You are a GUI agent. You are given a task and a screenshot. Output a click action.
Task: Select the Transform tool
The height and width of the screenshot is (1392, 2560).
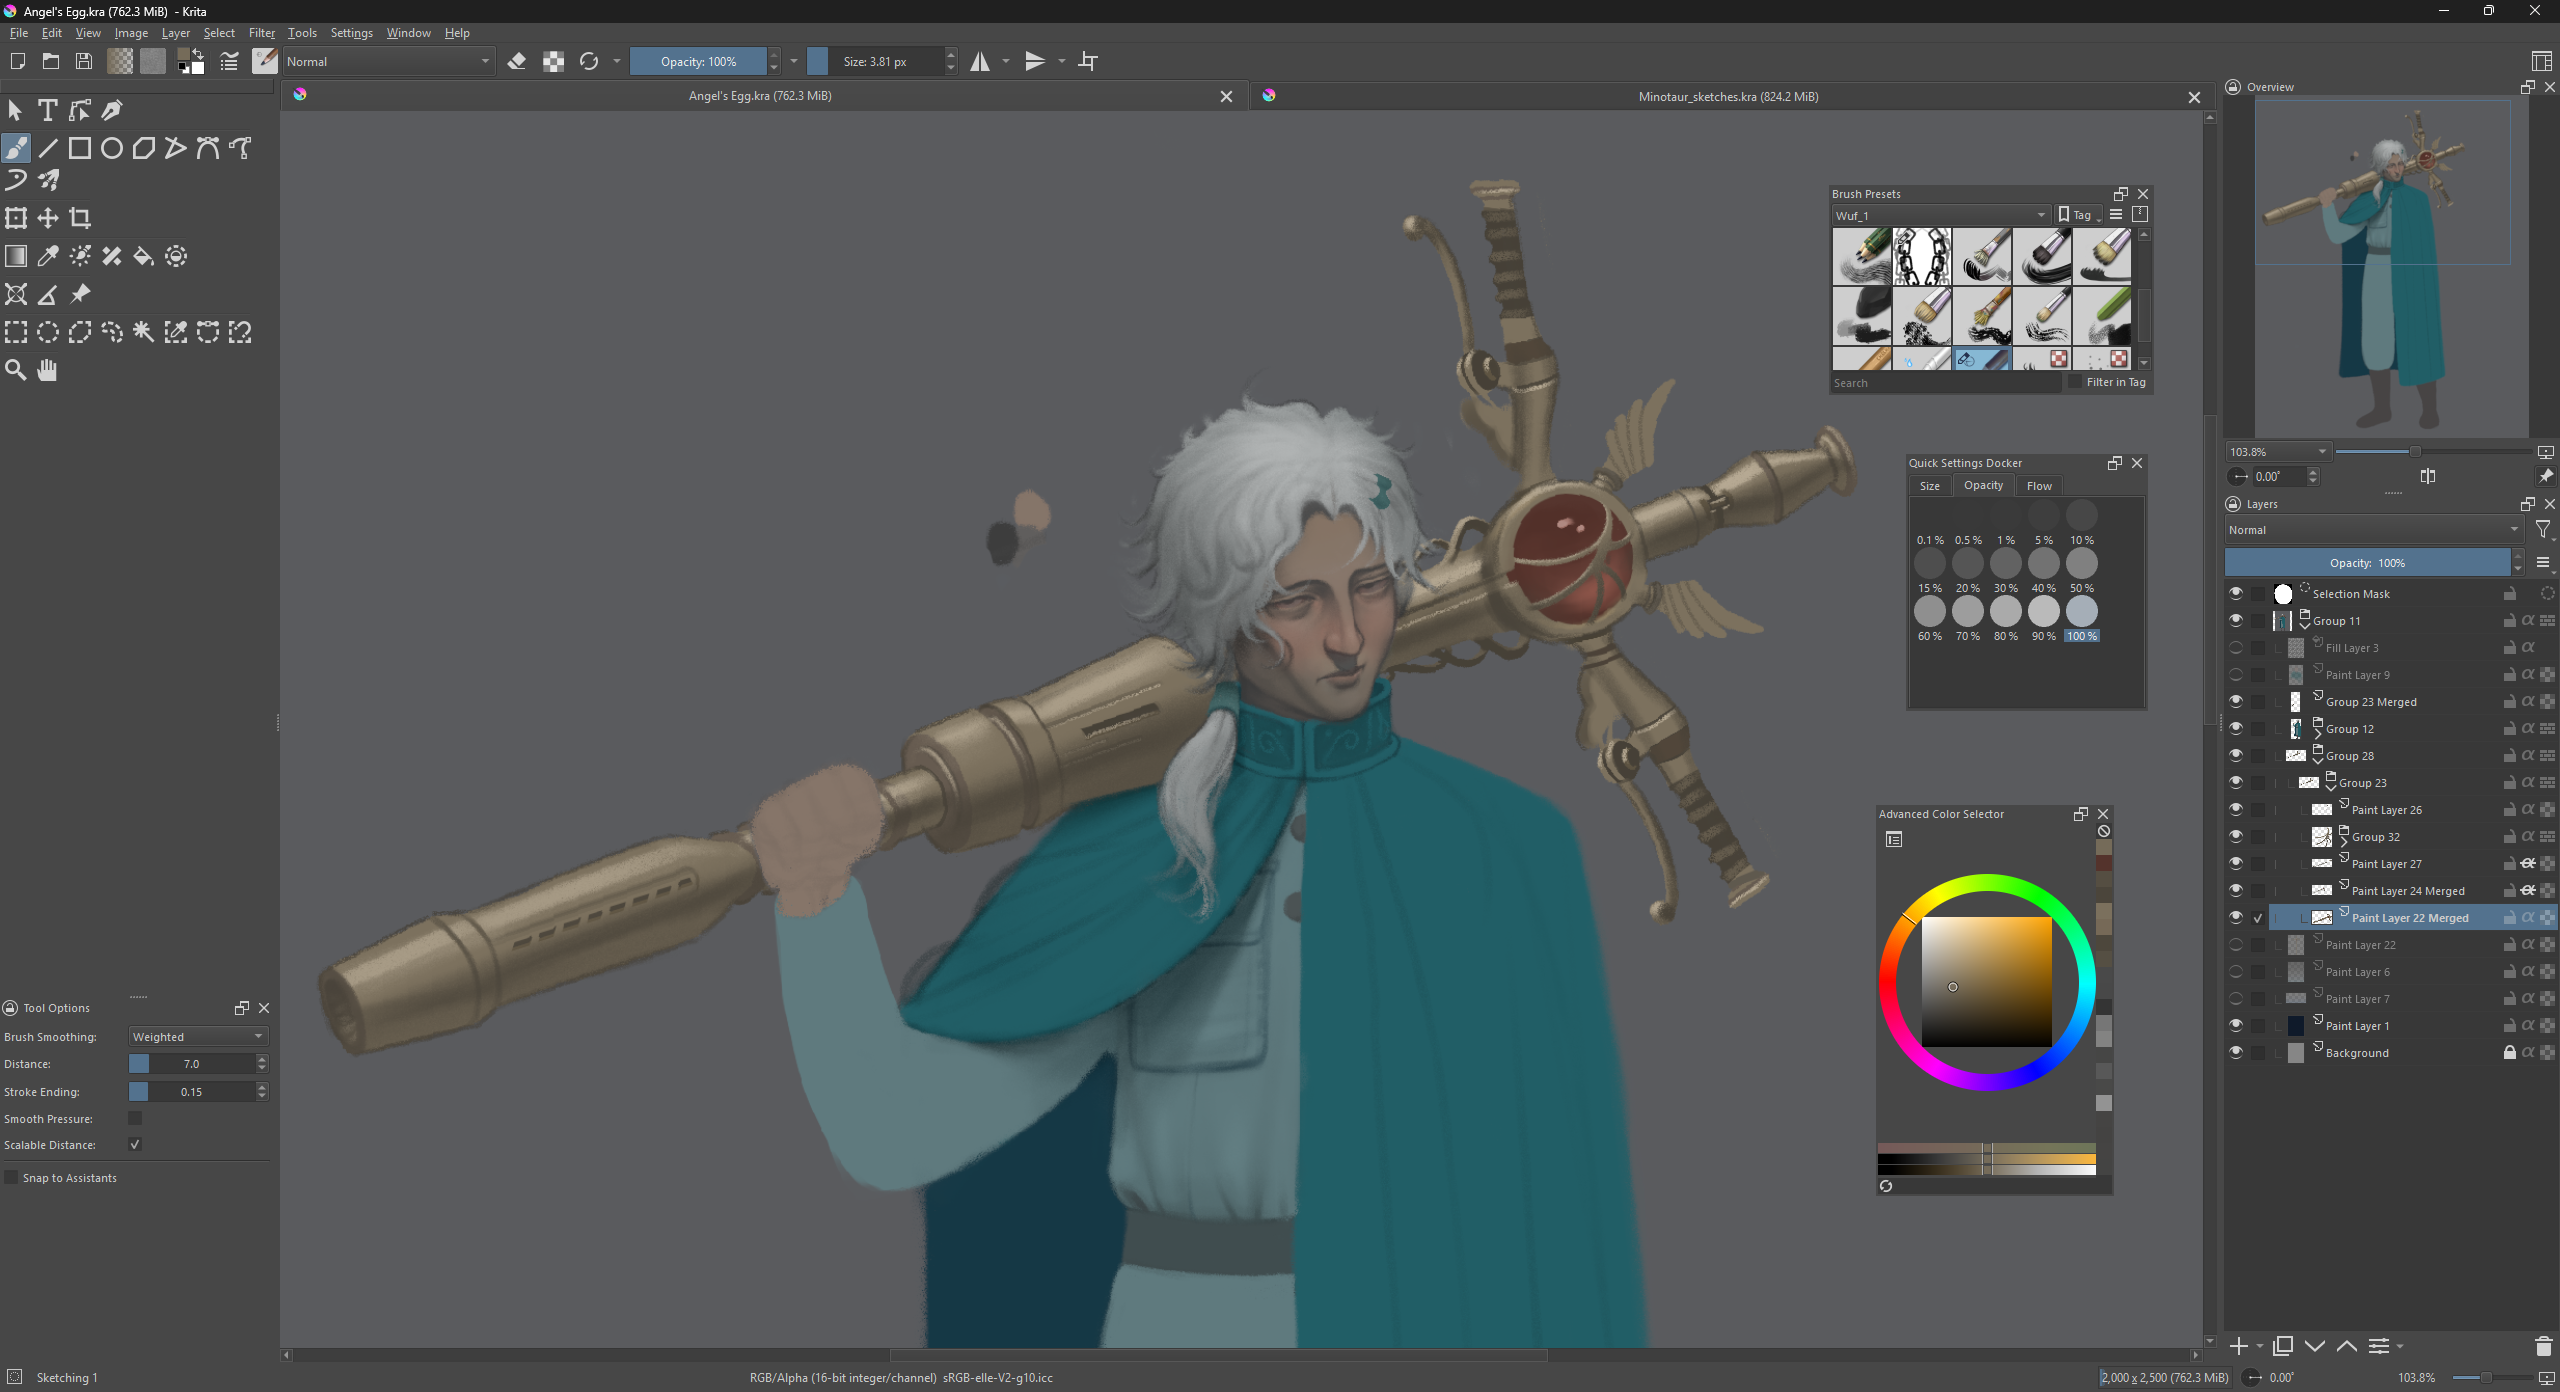(16, 218)
